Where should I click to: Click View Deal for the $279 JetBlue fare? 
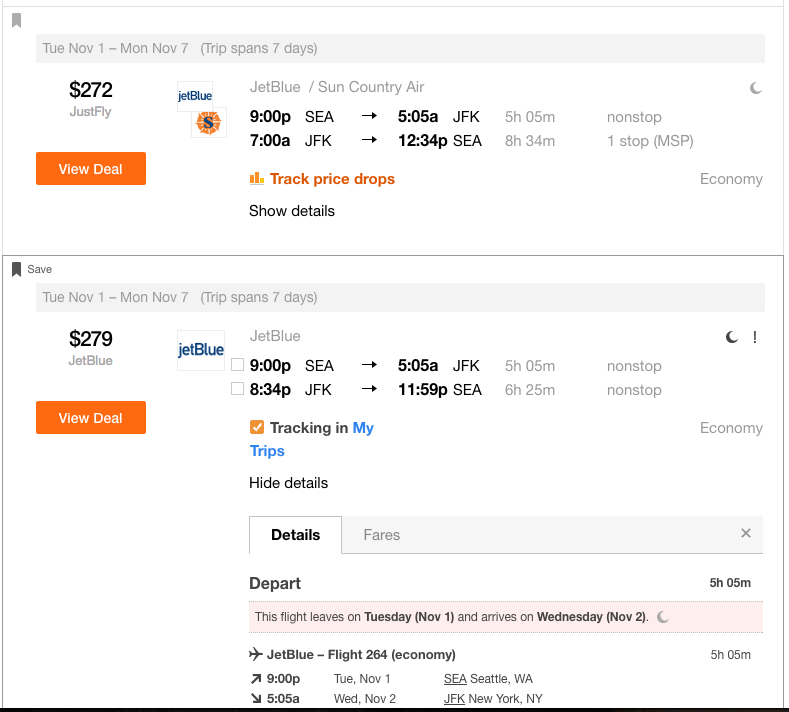(x=91, y=418)
